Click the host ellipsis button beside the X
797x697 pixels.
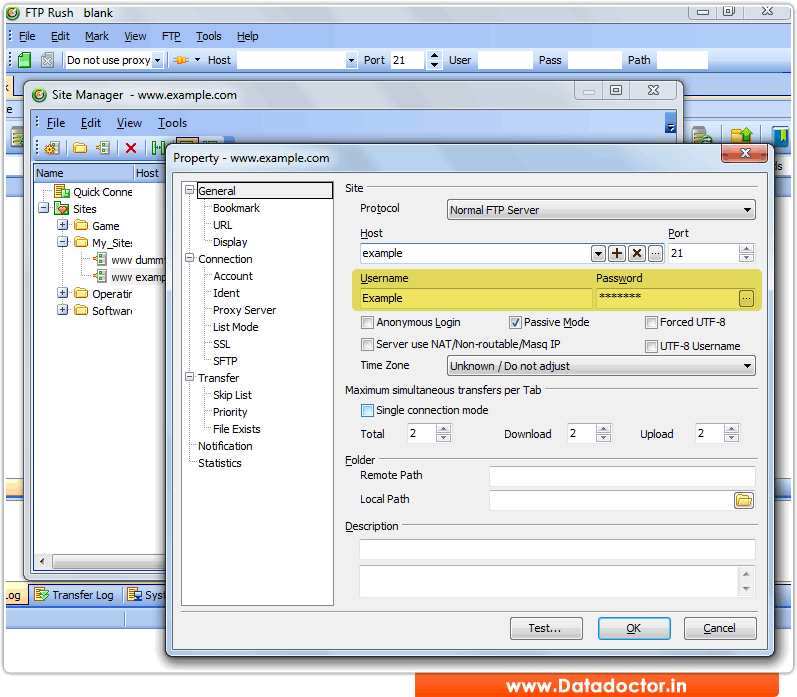[655, 253]
